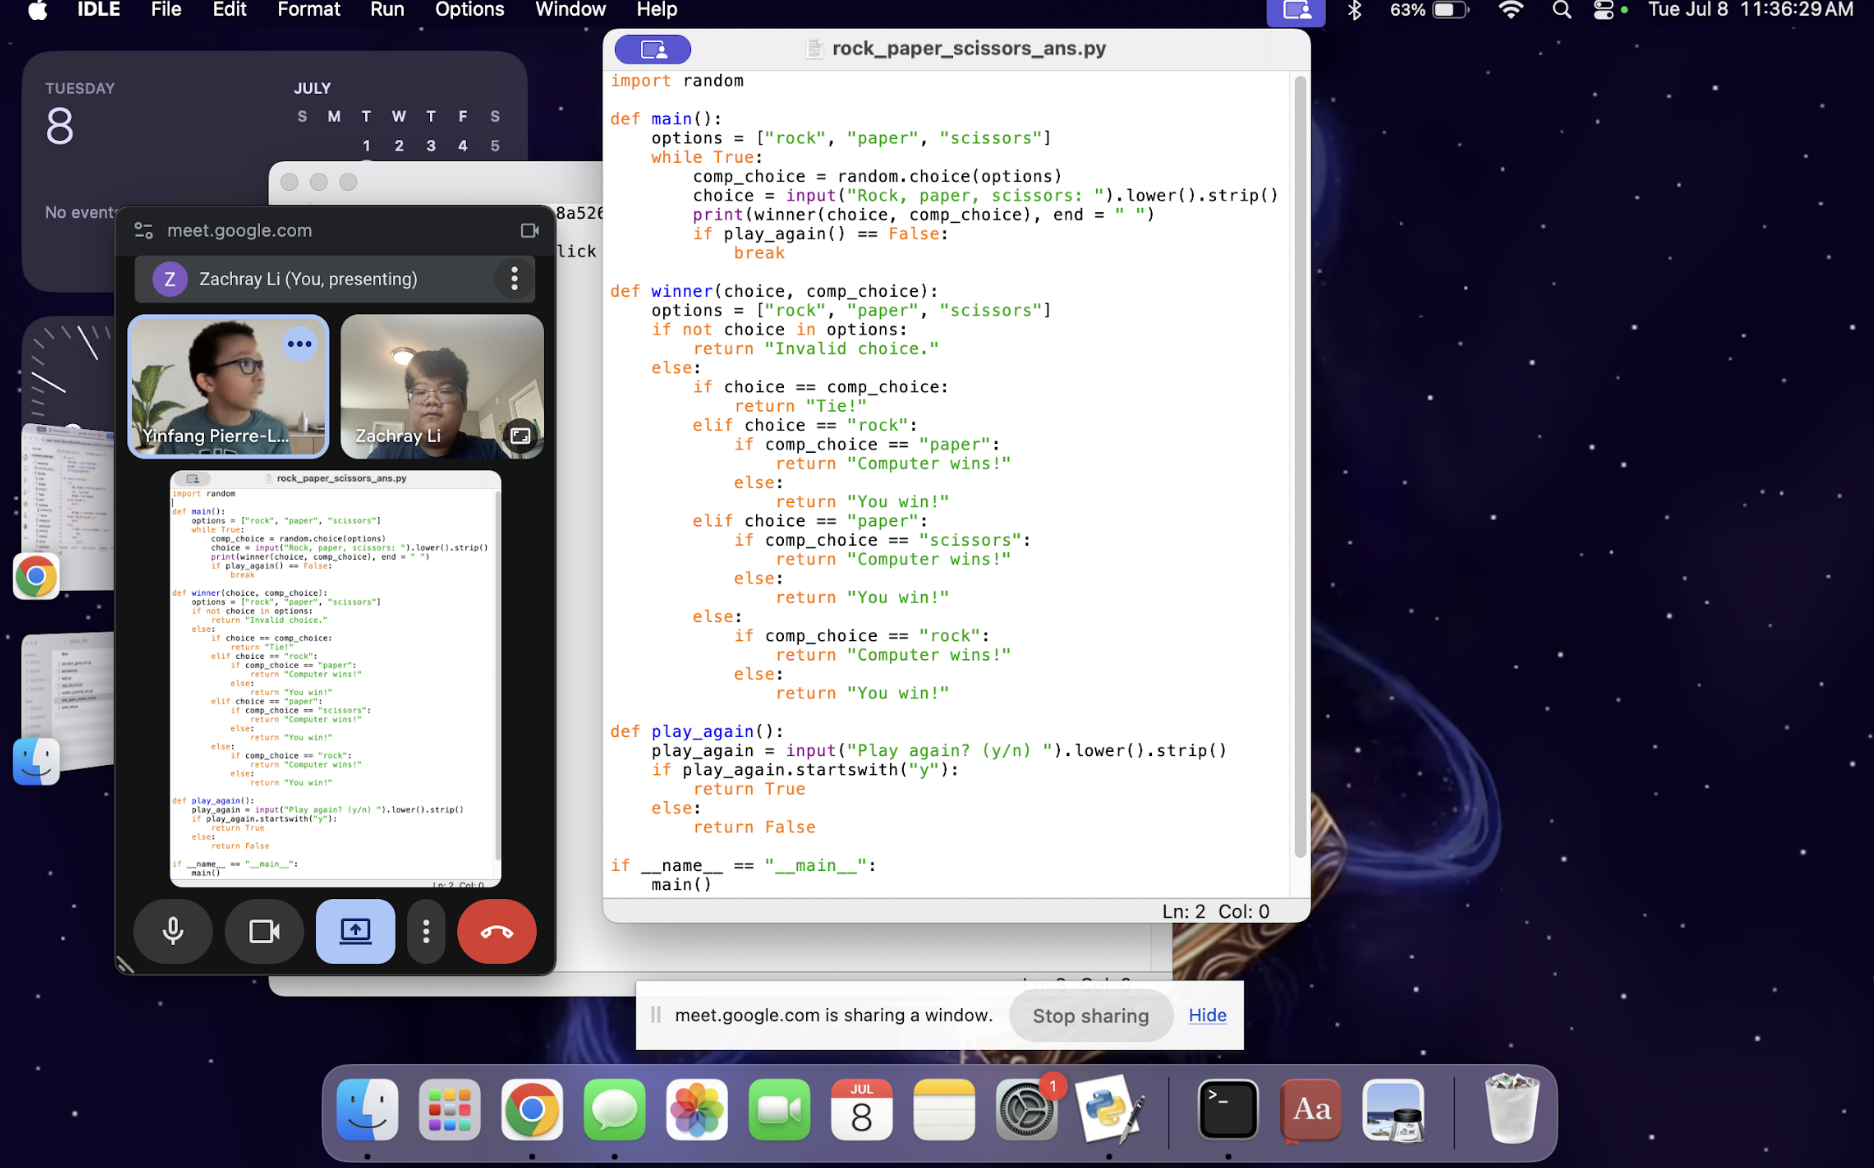Toggle the camera in Meet controls
The height and width of the screenshot is (1168, 1874).
(x=264, y=931)
